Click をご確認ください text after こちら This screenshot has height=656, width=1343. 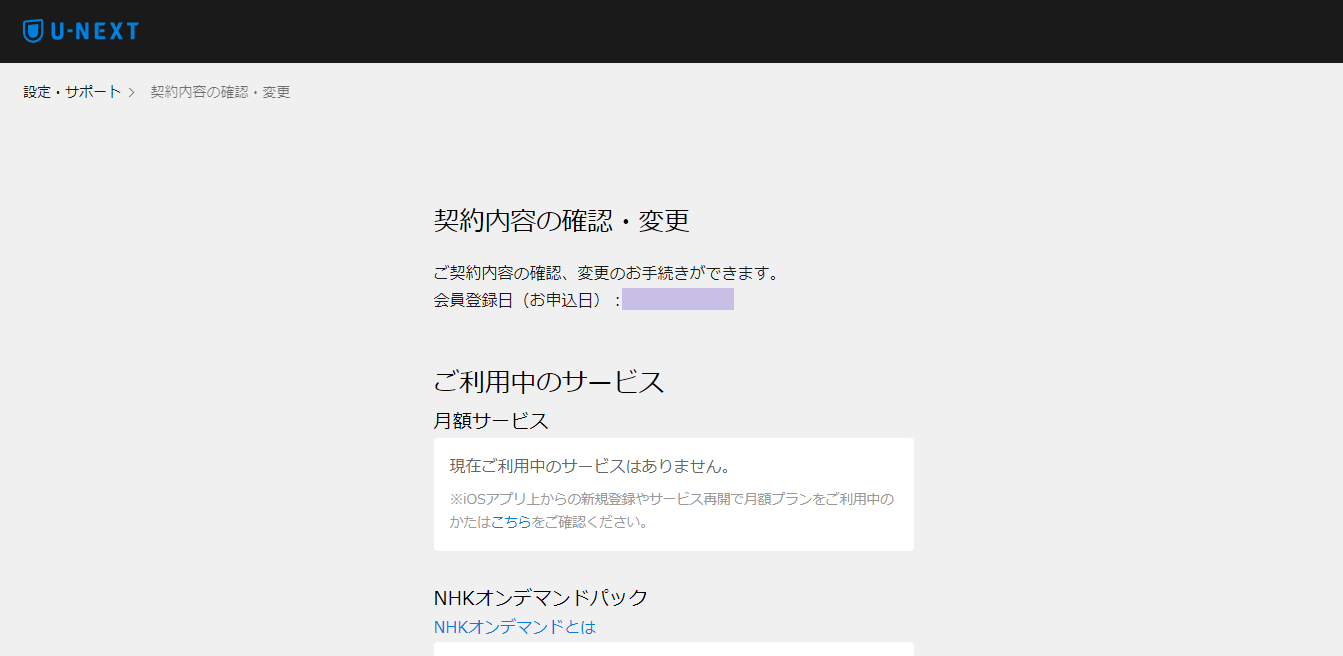[589, 521]
